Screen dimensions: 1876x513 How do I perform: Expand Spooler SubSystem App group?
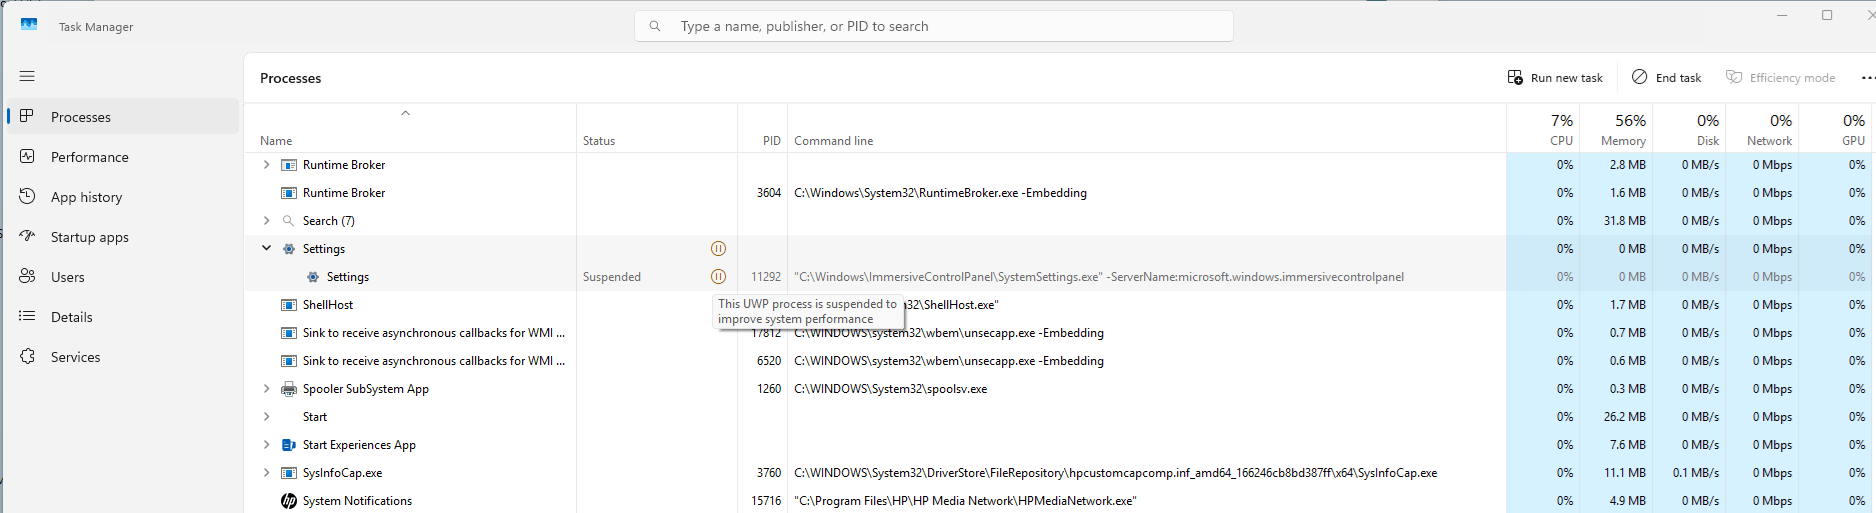[x=266, y=389]
